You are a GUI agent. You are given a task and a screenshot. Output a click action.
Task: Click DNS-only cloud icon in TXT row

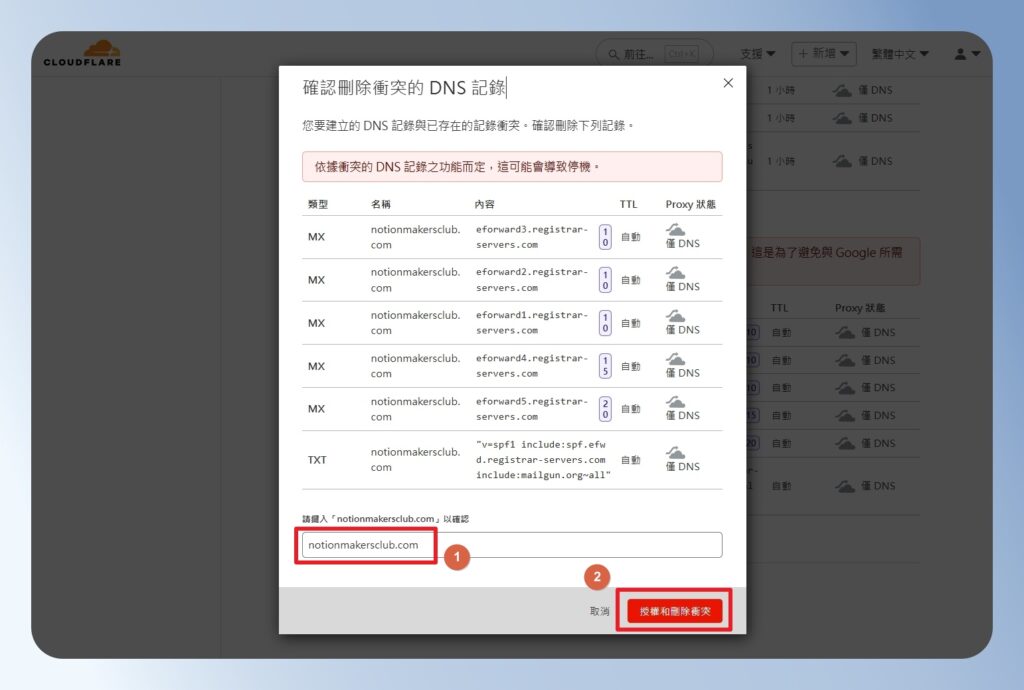(x=675, y=452)
